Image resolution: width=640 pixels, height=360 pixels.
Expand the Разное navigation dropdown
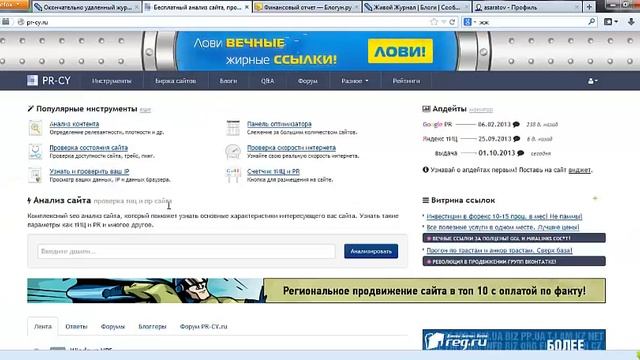pyautogui.click(x=355, y=81)
